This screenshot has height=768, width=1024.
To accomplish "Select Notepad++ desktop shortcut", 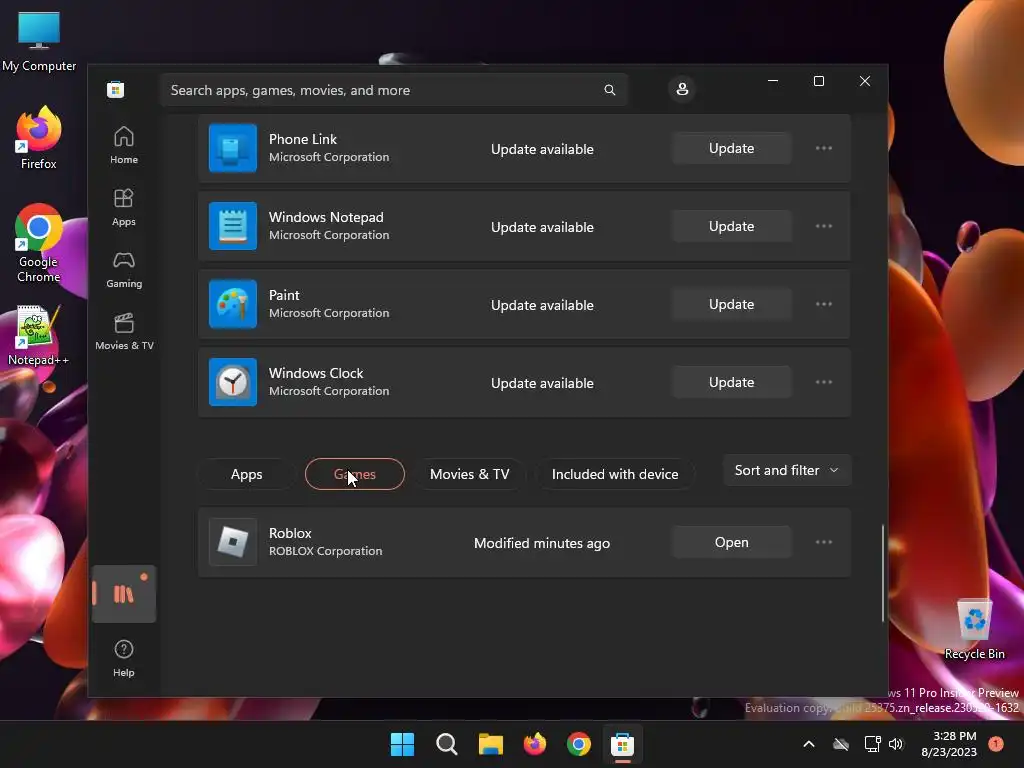I will point(38,336).
